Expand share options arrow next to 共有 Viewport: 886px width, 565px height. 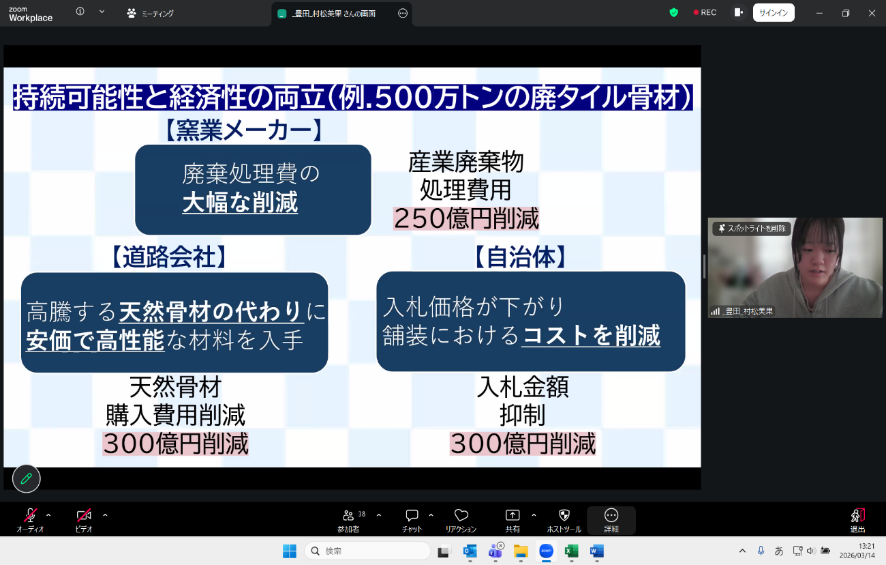[533, 515]
